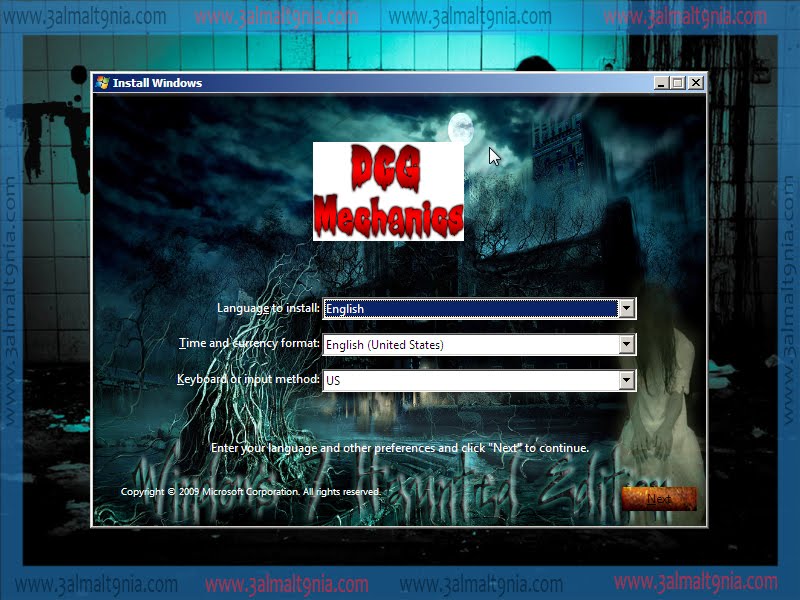
Task: Close the Install Windows dialog
Action: pyautogui.click(x=696, y=83)
